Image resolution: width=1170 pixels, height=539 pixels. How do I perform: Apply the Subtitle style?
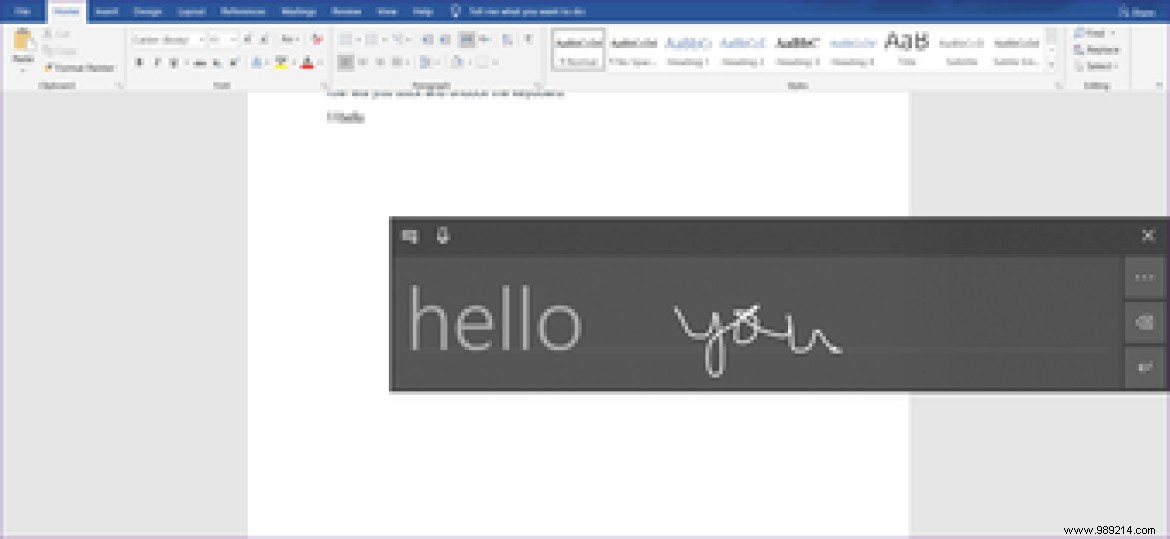[x=962, y=50]
